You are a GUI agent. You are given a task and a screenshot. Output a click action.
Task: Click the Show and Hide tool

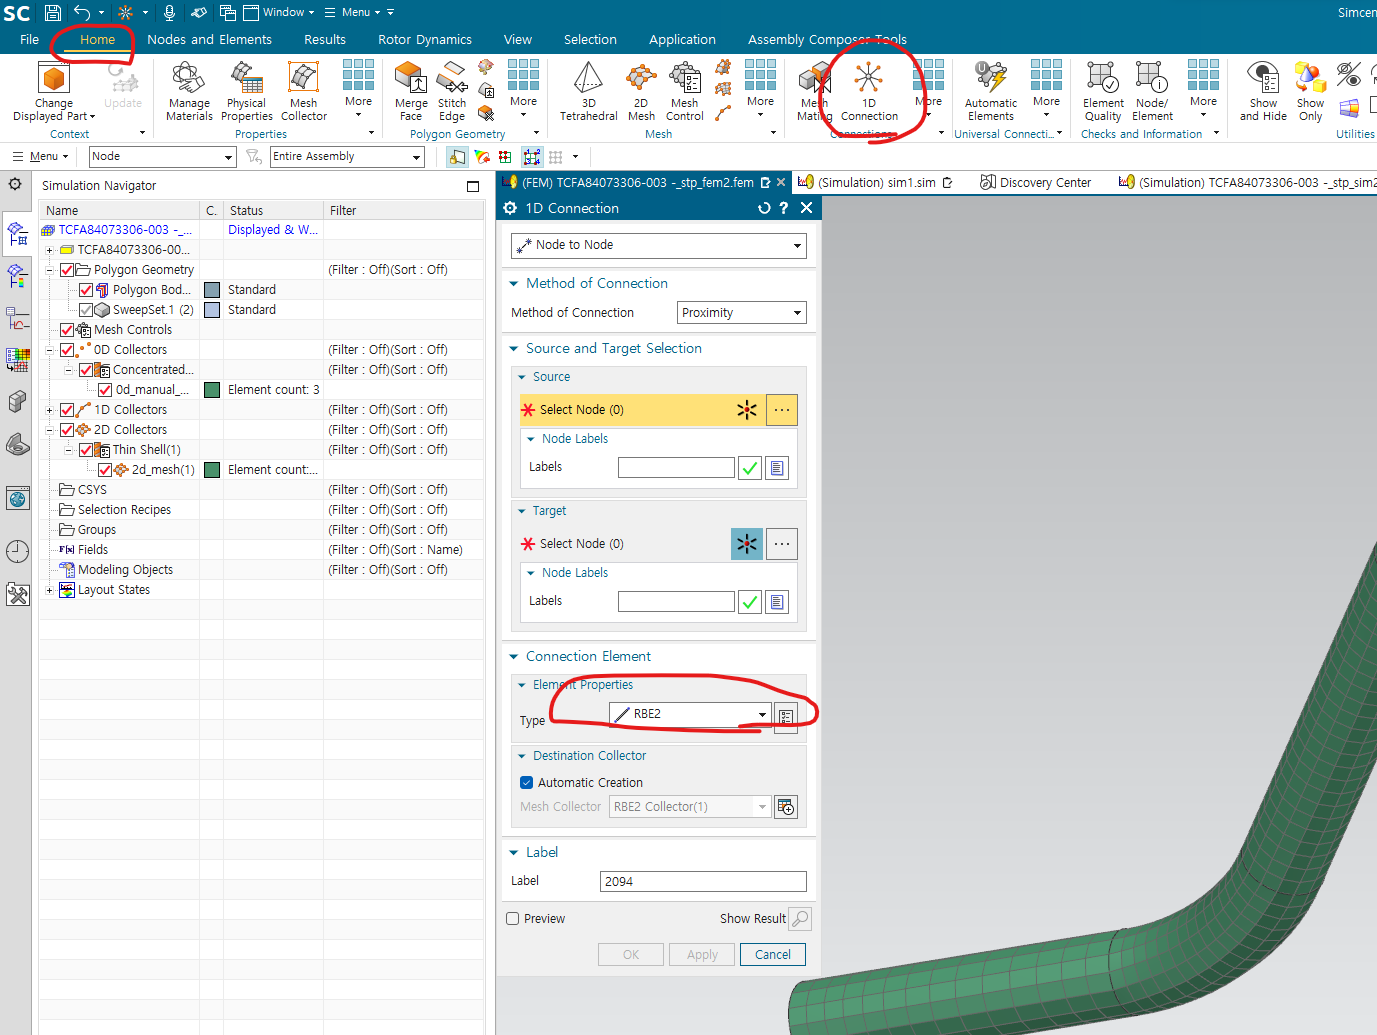1263,91
